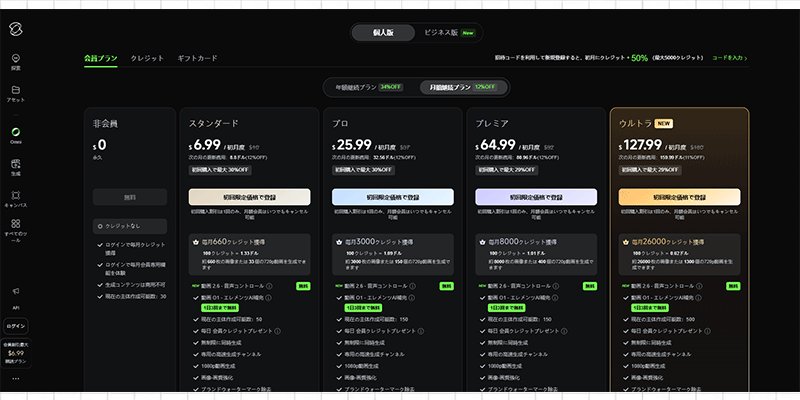Click 現在の主体作成可能数: 500 in ウルトラ plan
800x400 pixels.
pyautogui.click(x=662, y=319)
